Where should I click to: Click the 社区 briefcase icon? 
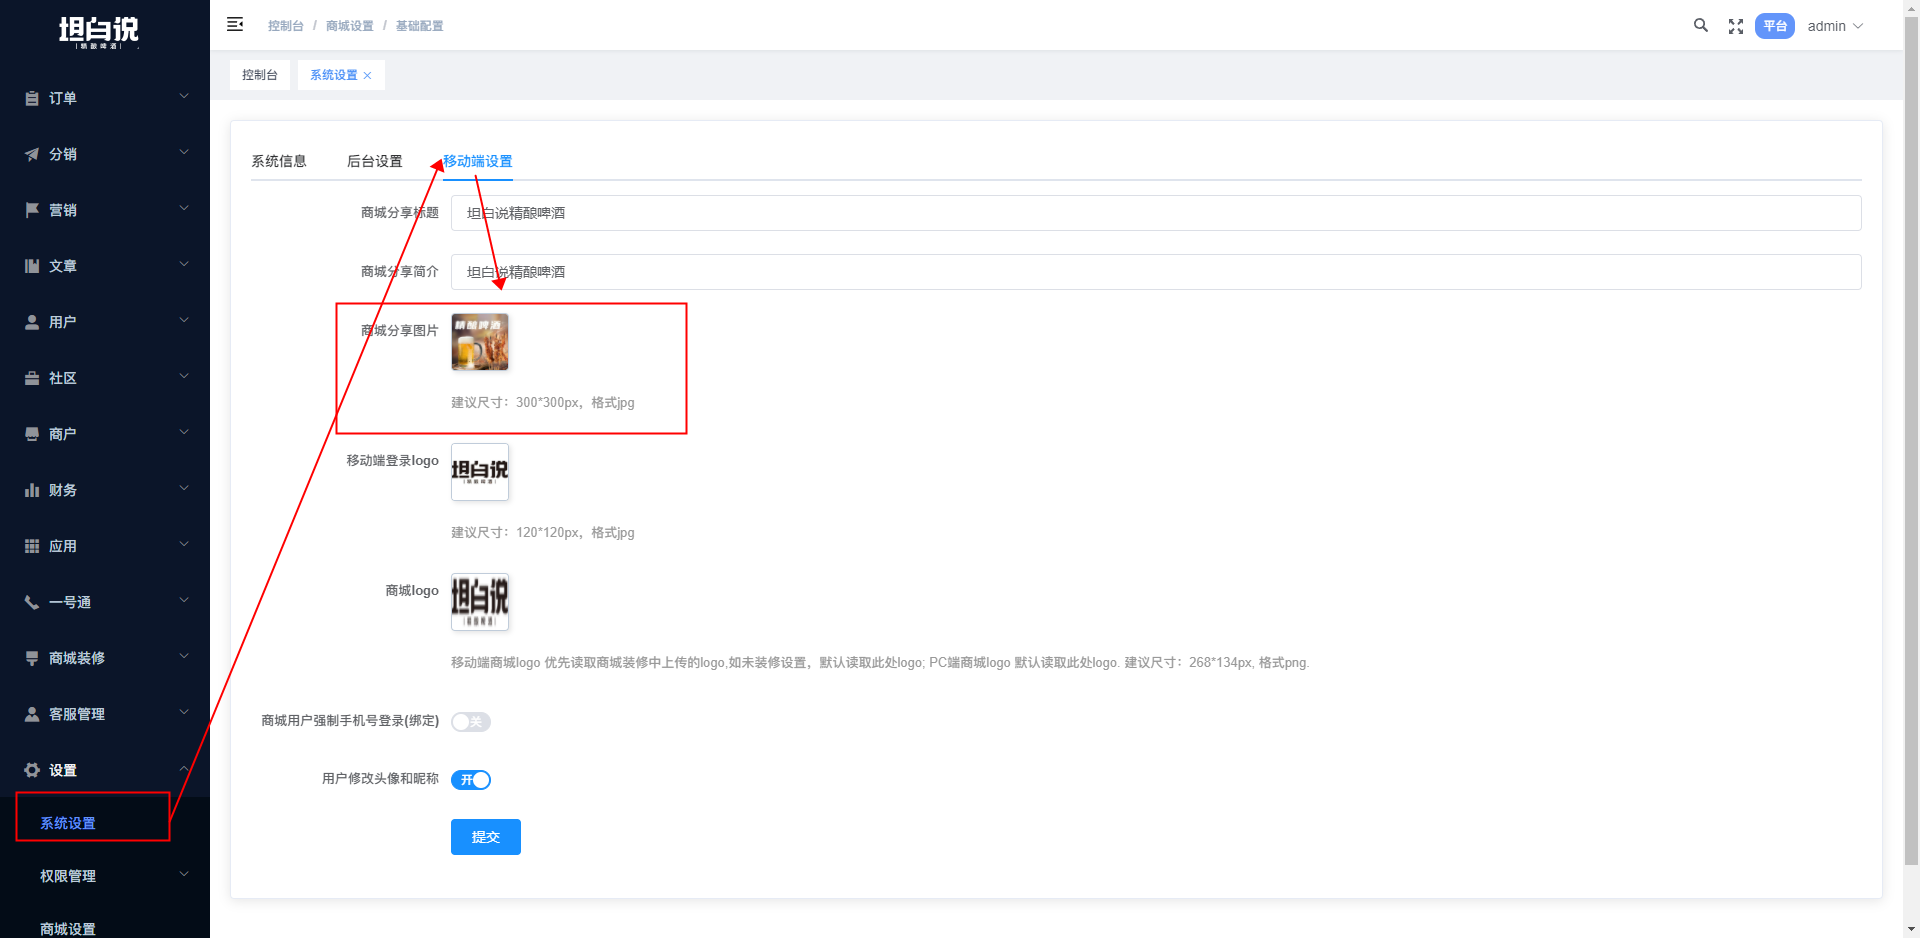(x=32, y=378)
